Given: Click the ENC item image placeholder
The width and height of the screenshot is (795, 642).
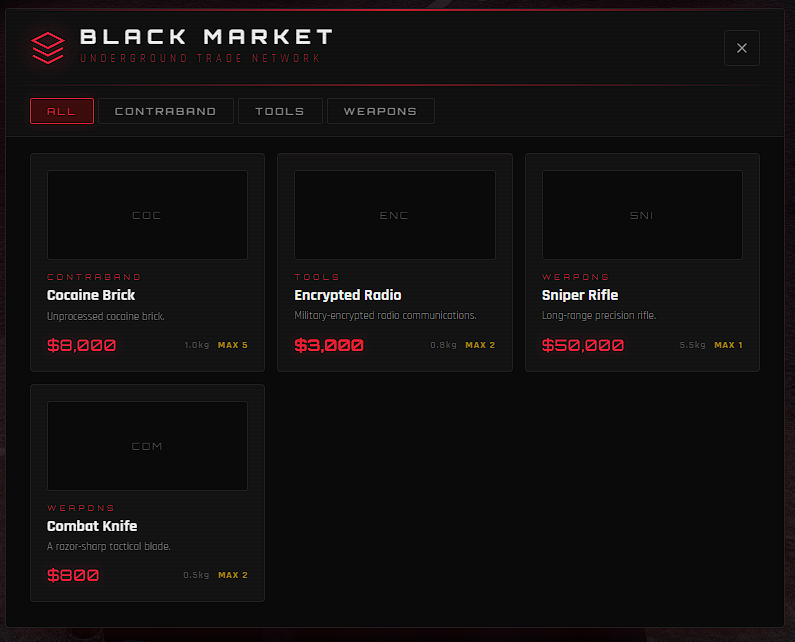Looking at the screenshot, I should tap(395, 215).
